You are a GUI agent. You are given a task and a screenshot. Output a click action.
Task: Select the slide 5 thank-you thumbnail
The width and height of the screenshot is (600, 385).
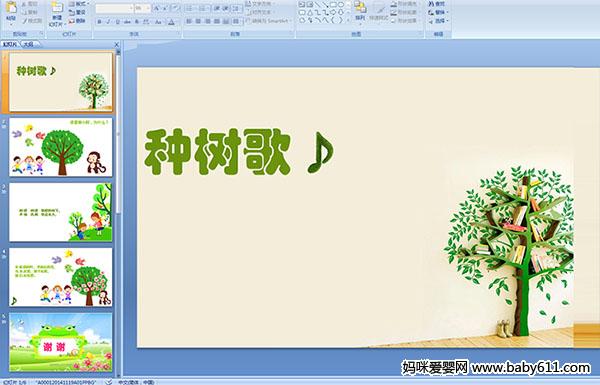point(61,343)
